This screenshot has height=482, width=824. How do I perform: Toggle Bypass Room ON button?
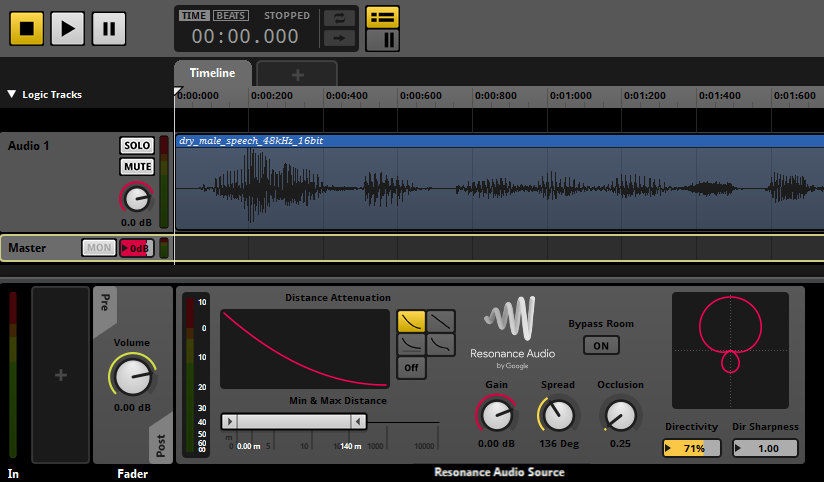click(601, 345)
